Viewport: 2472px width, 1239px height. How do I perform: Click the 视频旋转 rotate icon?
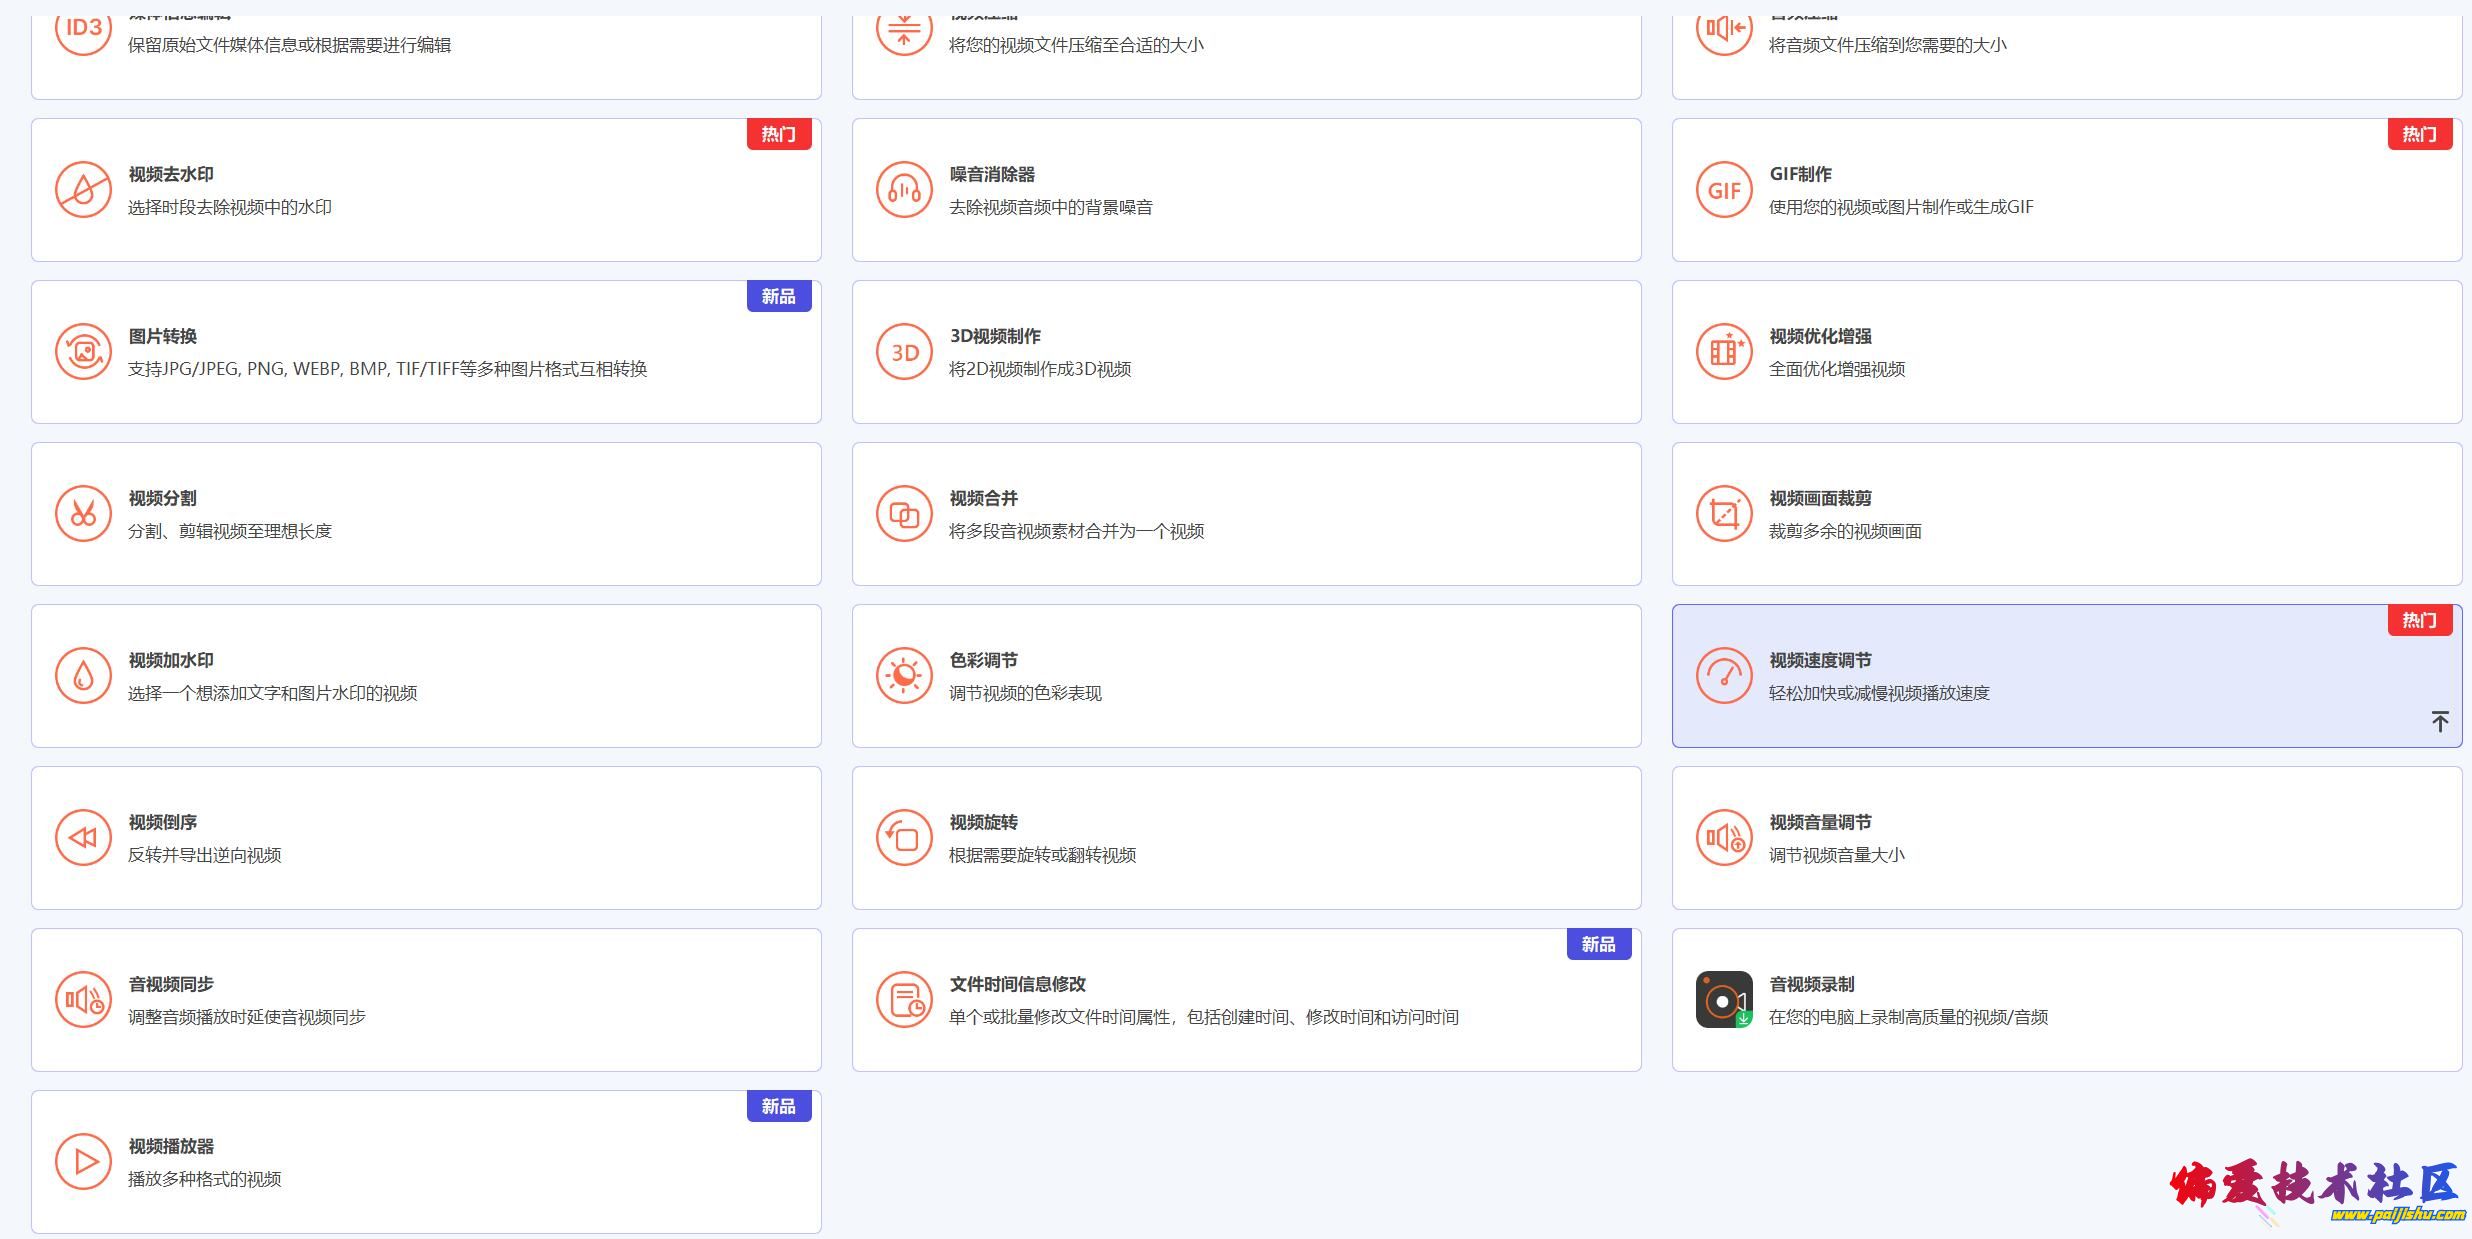point(904,838)
